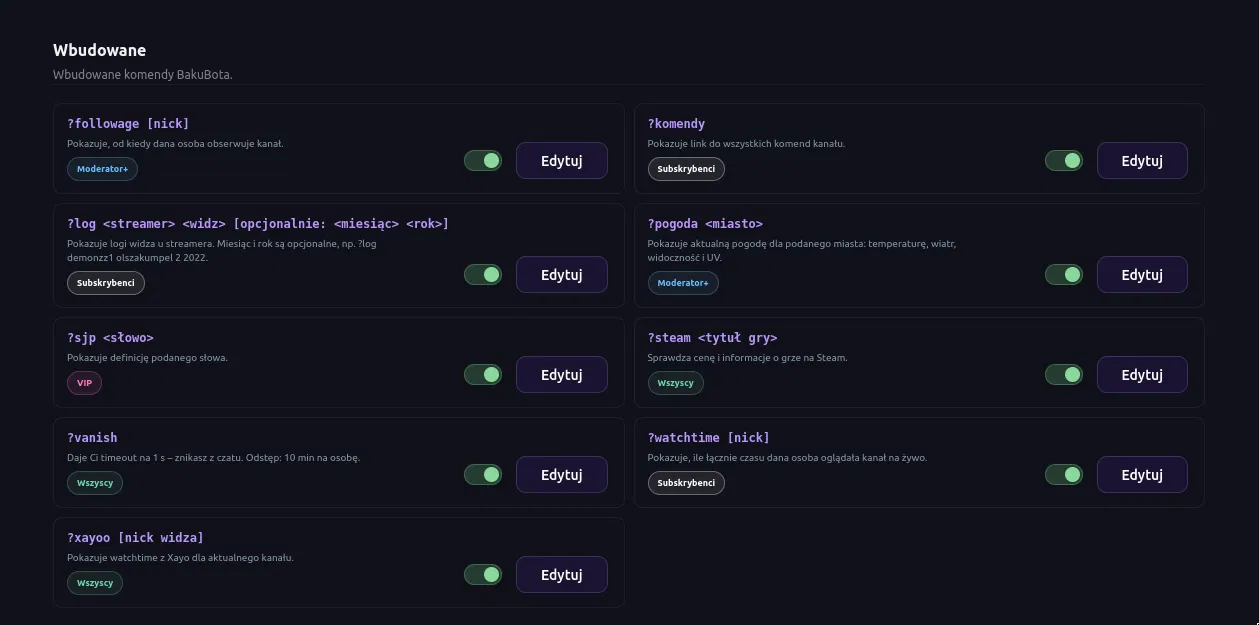This screenshot has width=1259, height=625.
Task: Disable the ?followage command toggle
Action: (x=483, y=160)
